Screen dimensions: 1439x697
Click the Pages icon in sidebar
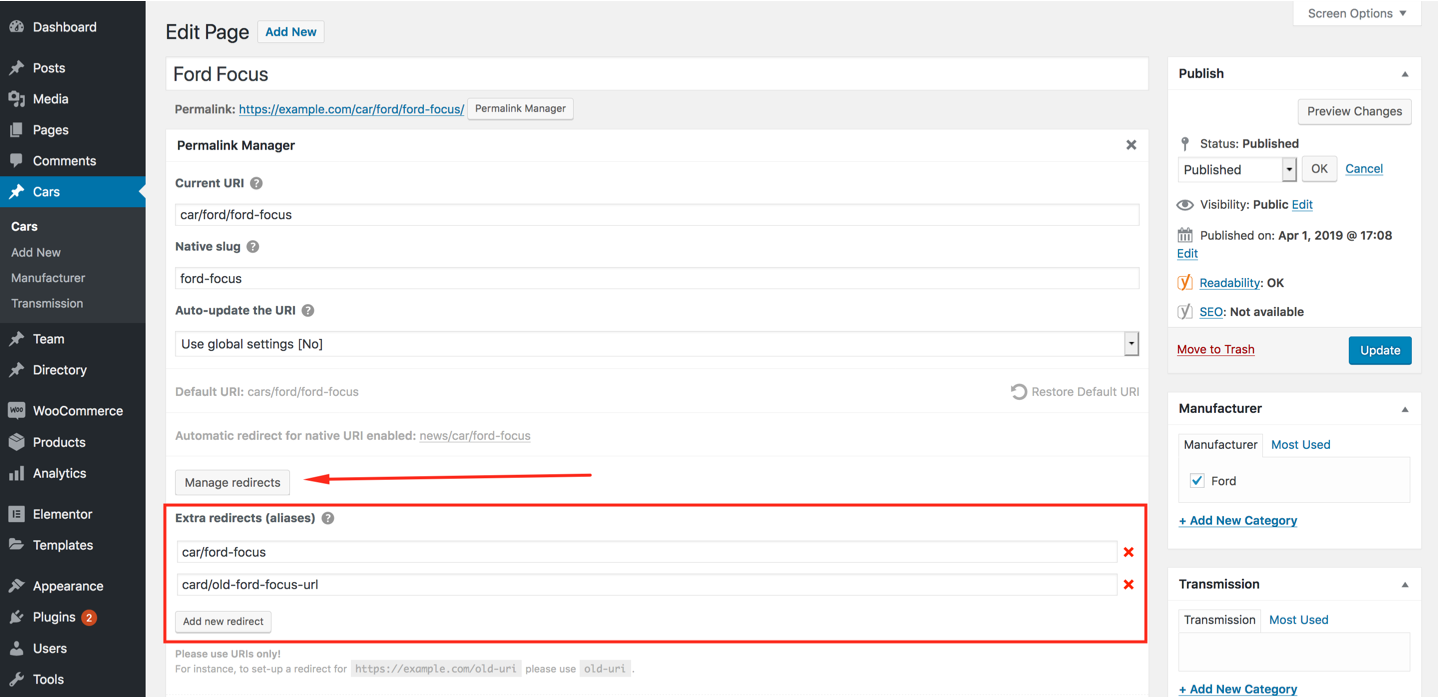[16, 130]
